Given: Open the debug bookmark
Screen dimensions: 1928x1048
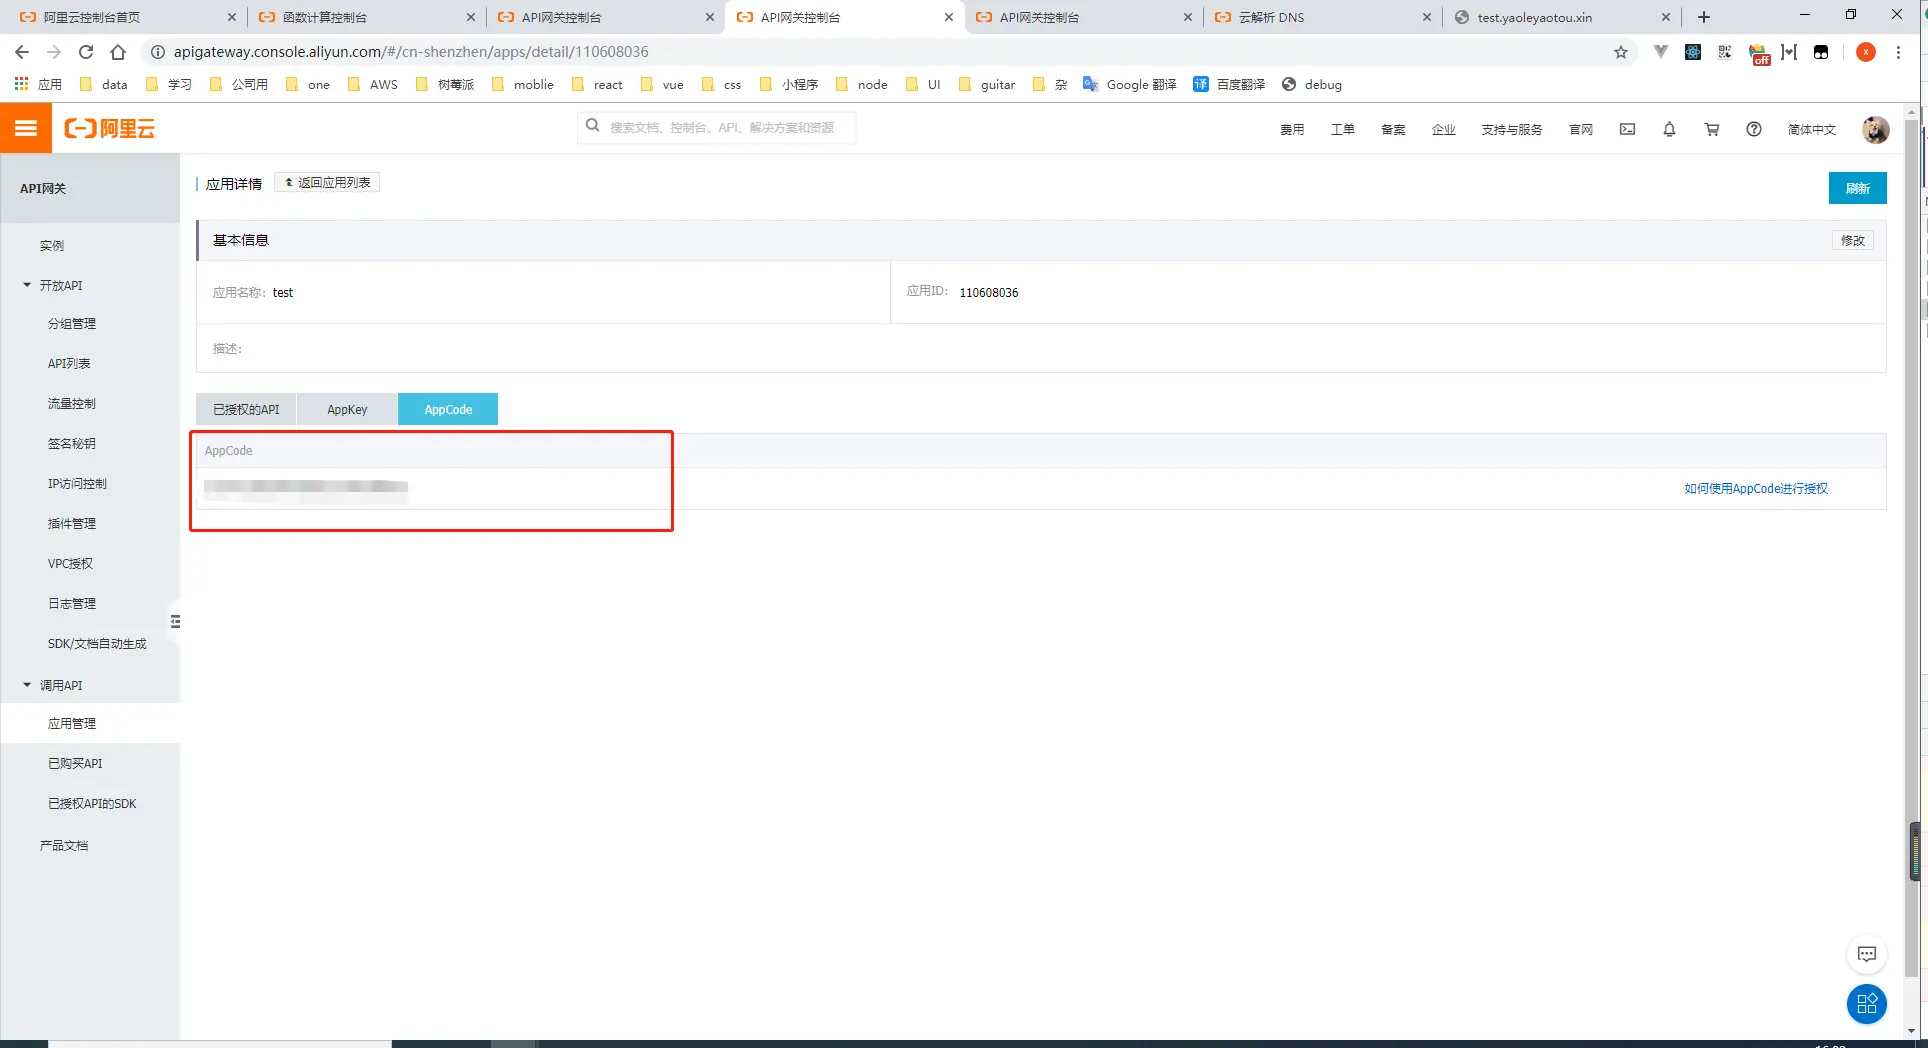Looking at the screenshot, I should point(1312,84).
